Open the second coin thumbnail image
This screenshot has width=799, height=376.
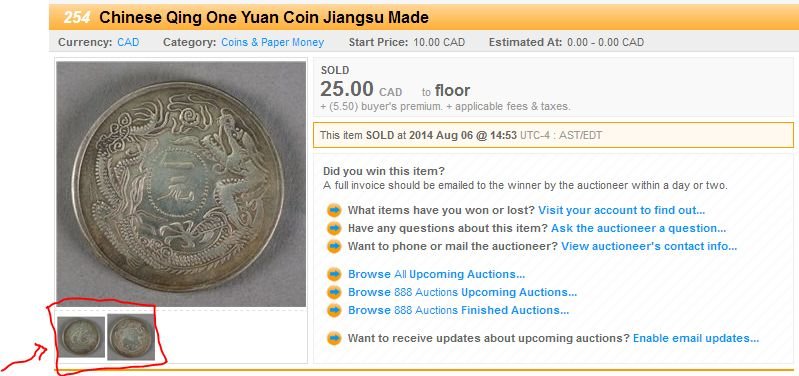(x=130, y=337)
